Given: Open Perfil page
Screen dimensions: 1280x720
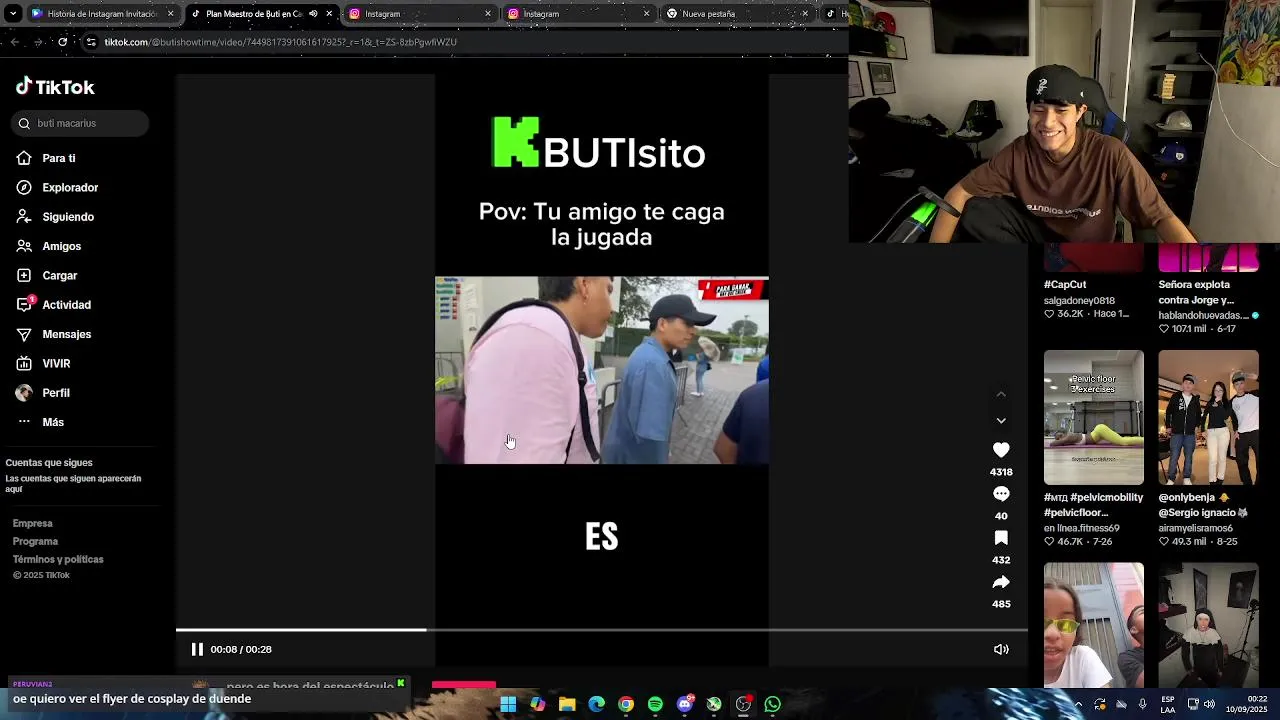Looking at the screenshot, I should click(x=43, y=393).
